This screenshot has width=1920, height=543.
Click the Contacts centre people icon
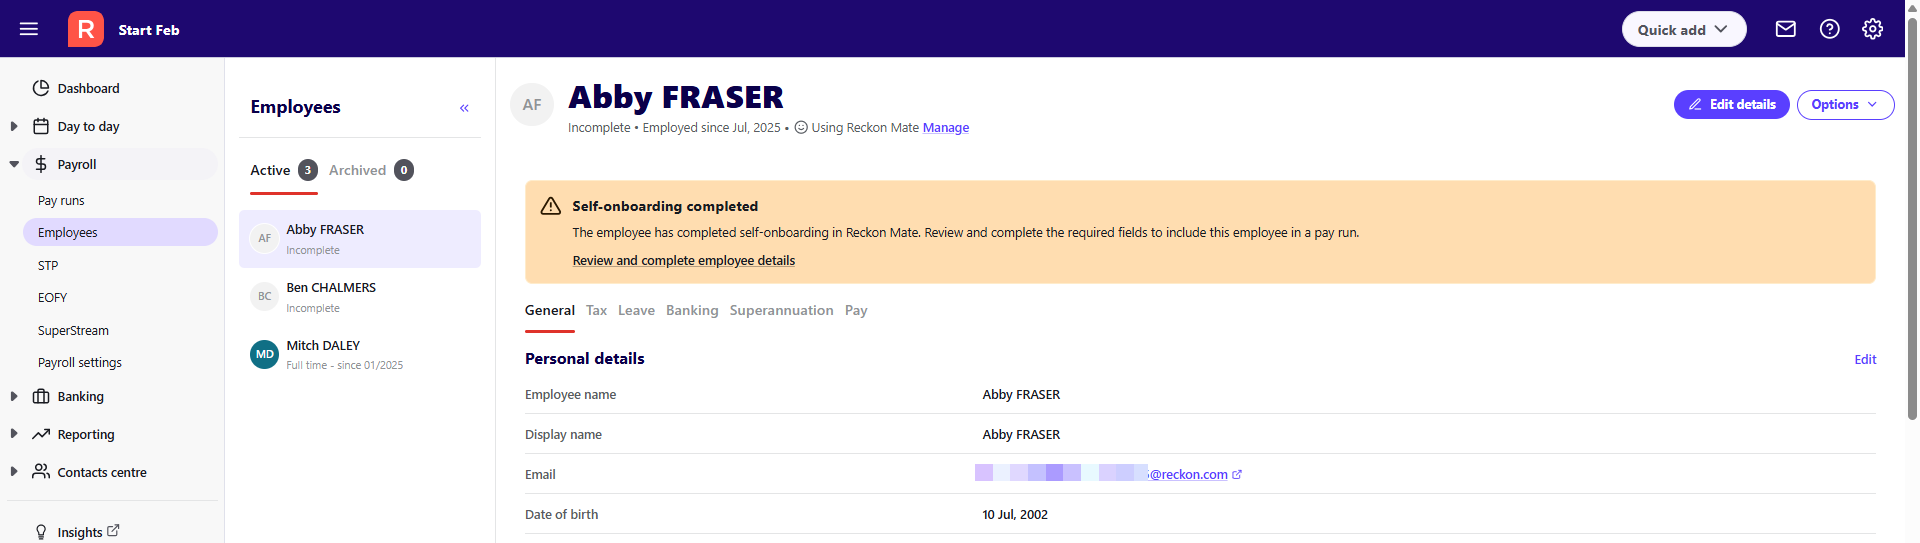(41, 471)
